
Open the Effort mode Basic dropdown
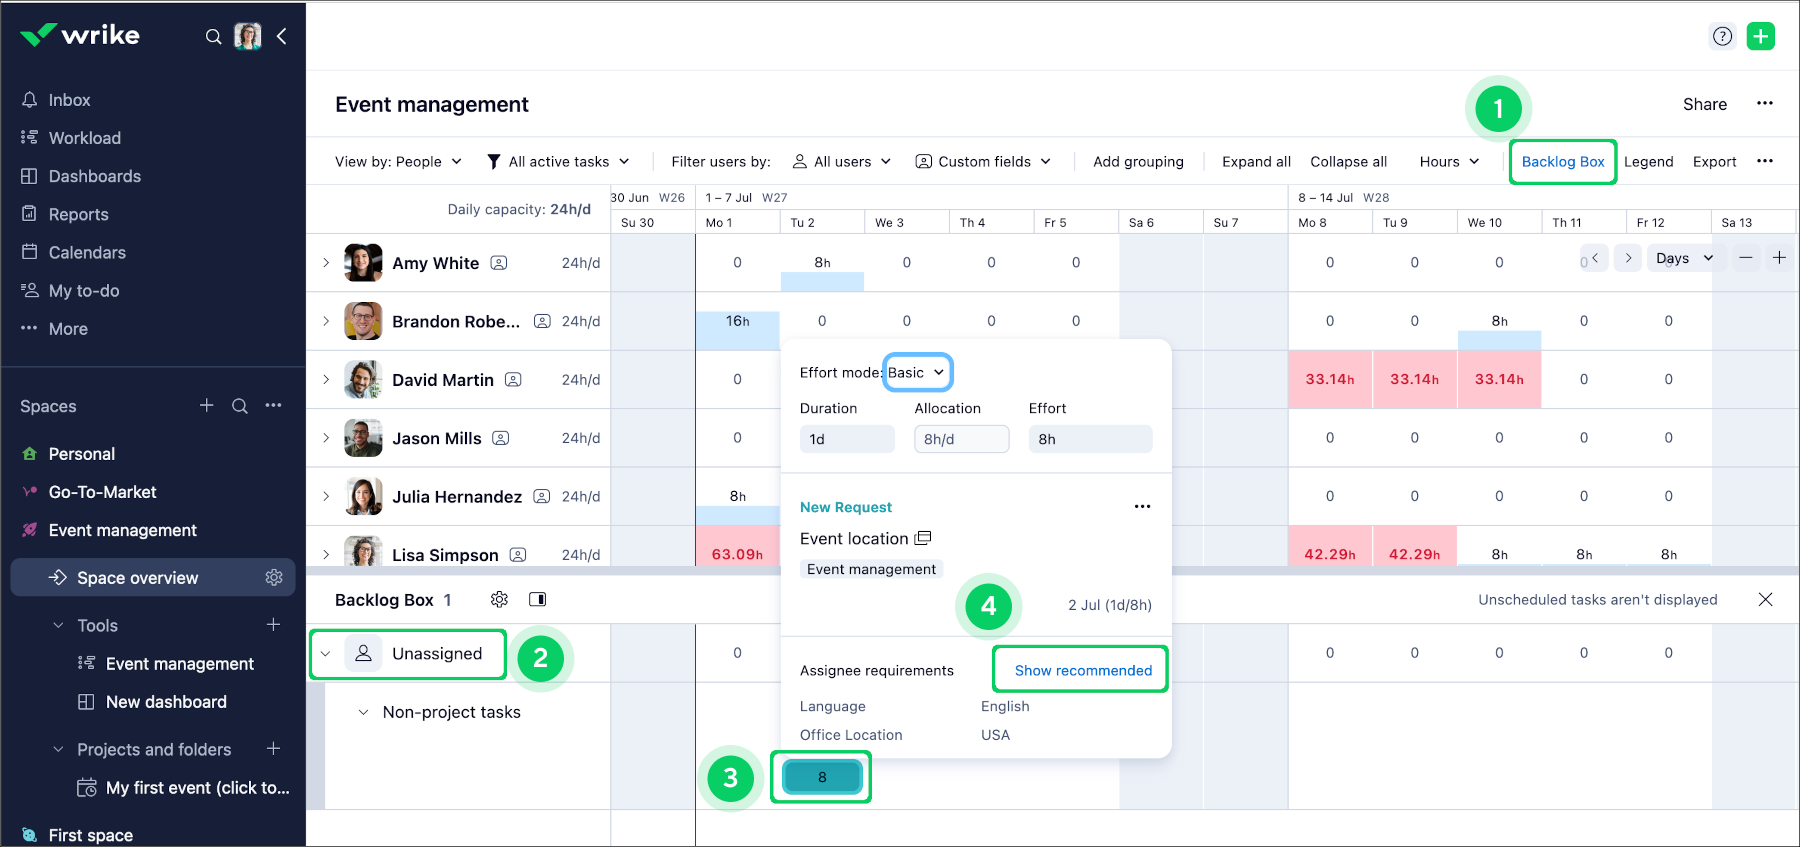coord(917,372)
